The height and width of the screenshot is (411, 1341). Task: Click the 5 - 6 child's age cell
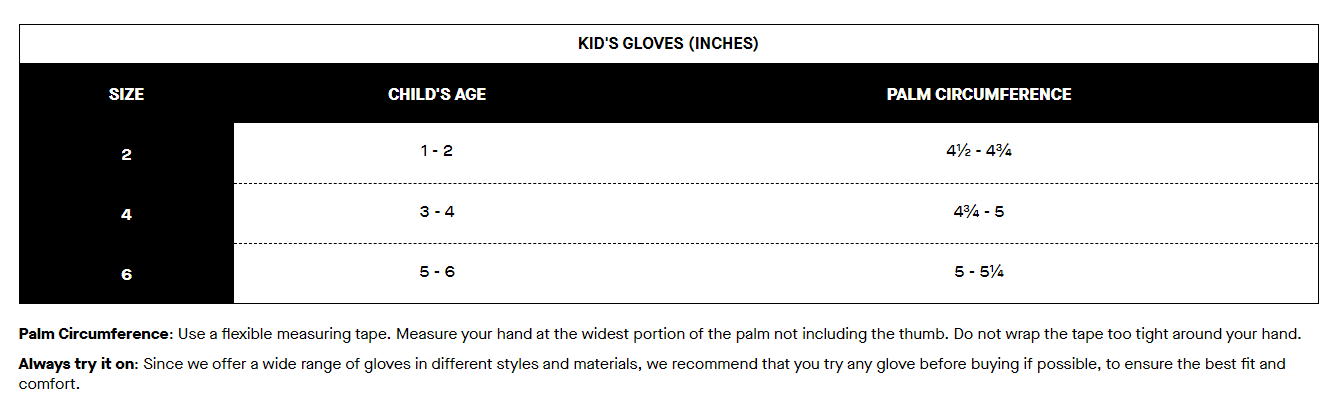point(437,271)
